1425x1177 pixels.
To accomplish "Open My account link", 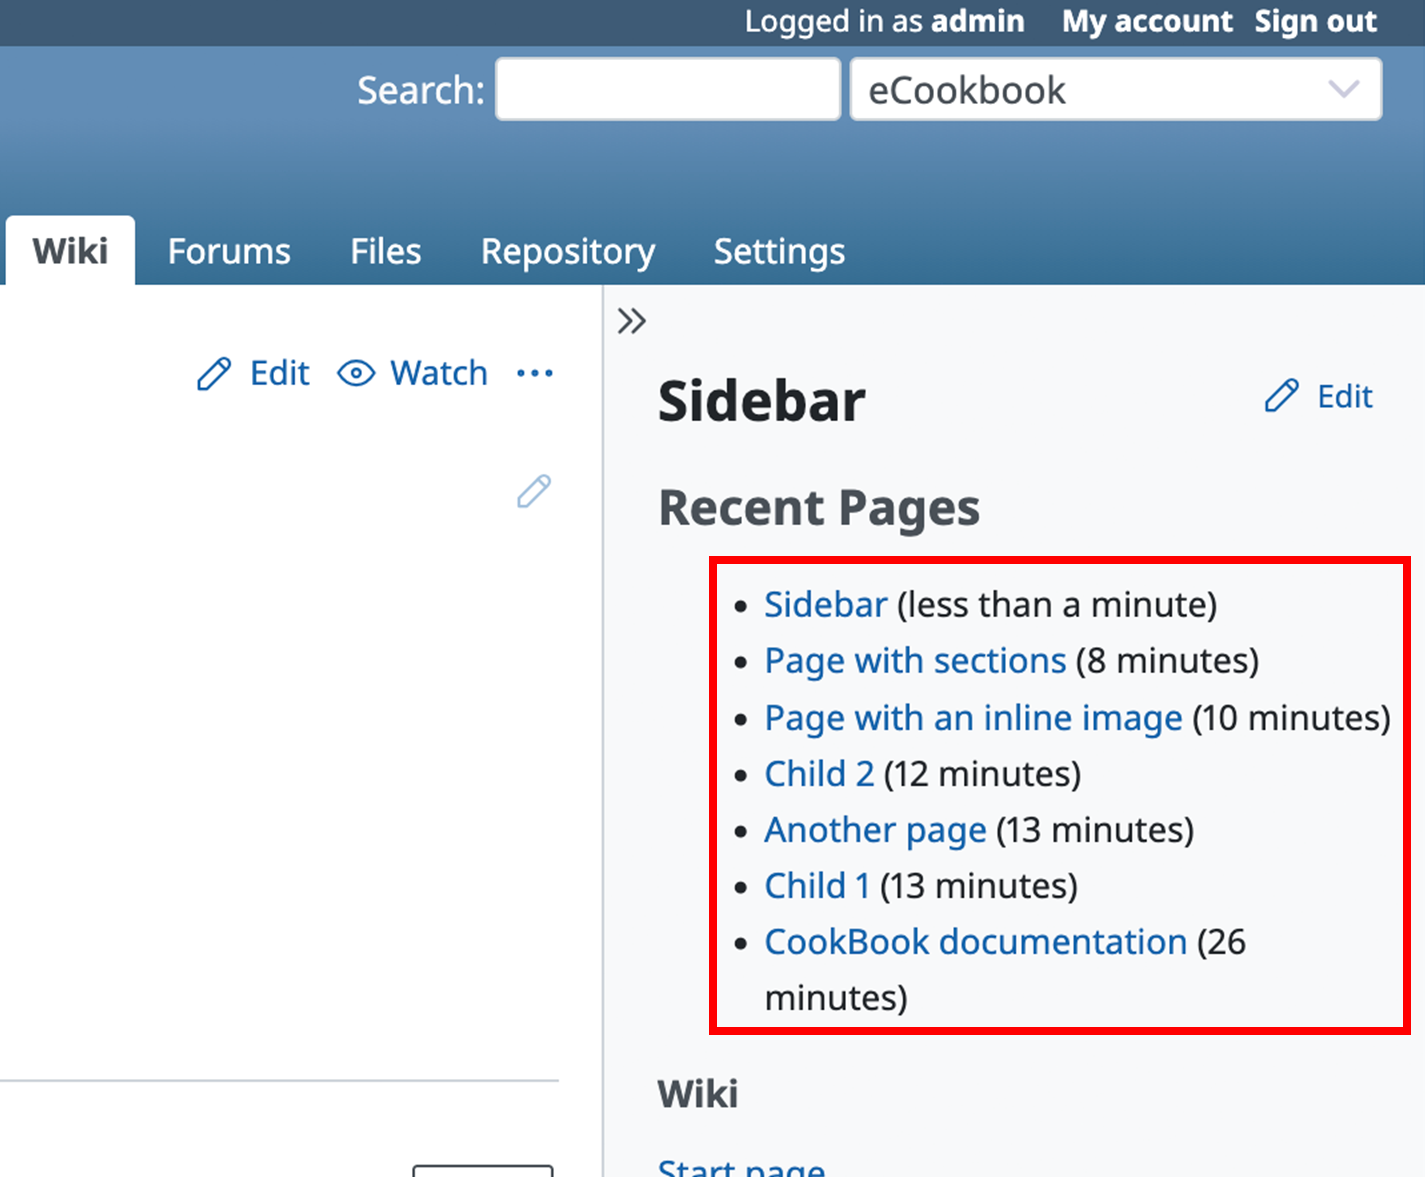I will [1146, 21].
